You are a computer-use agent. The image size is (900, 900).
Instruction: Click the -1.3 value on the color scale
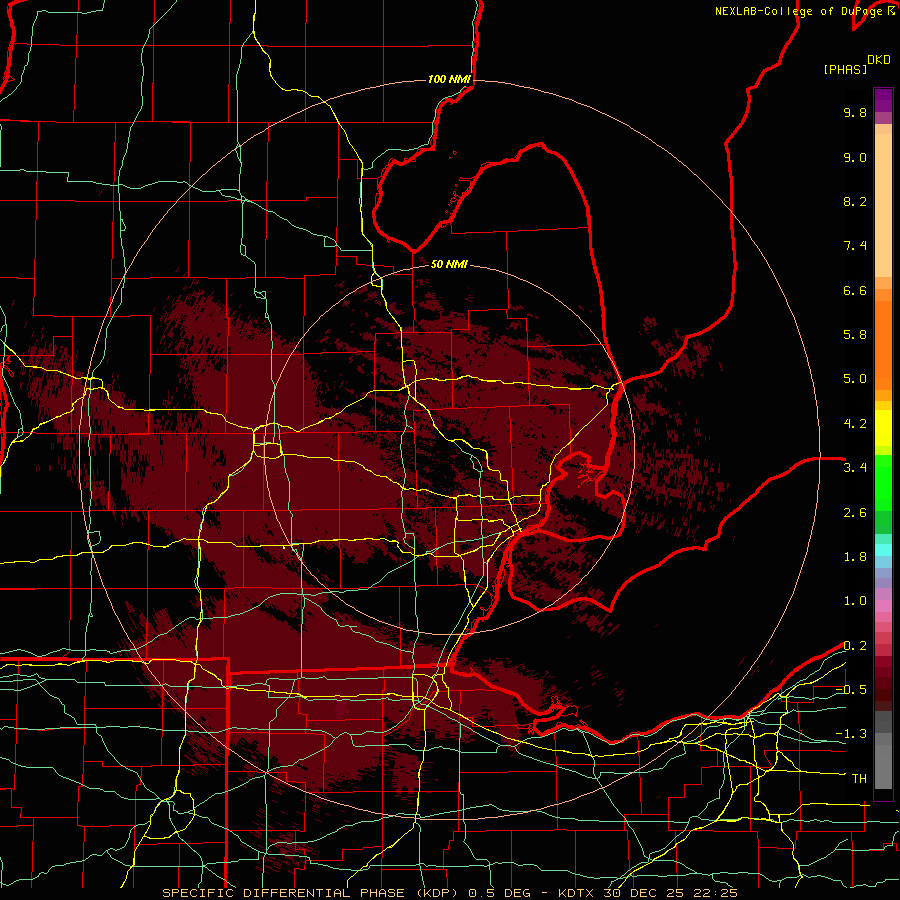tap(851, 734)
